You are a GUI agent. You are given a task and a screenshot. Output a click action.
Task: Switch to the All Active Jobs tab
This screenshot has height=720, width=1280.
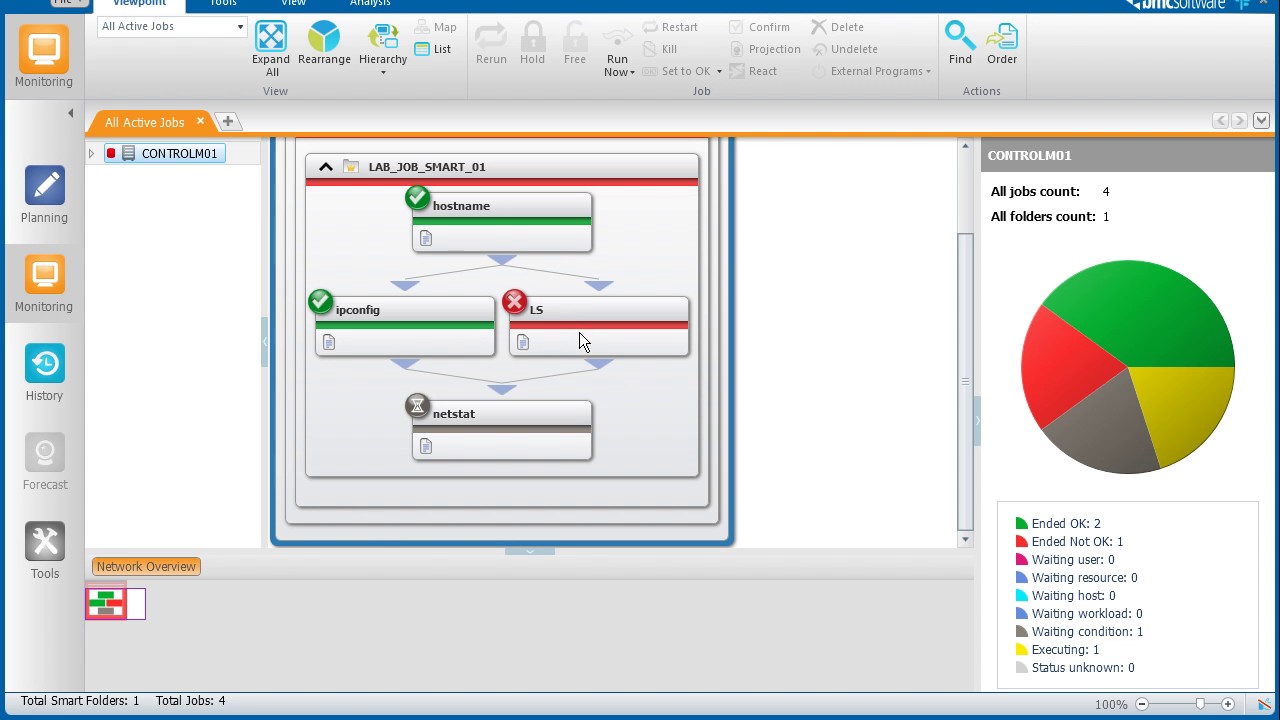144,122
